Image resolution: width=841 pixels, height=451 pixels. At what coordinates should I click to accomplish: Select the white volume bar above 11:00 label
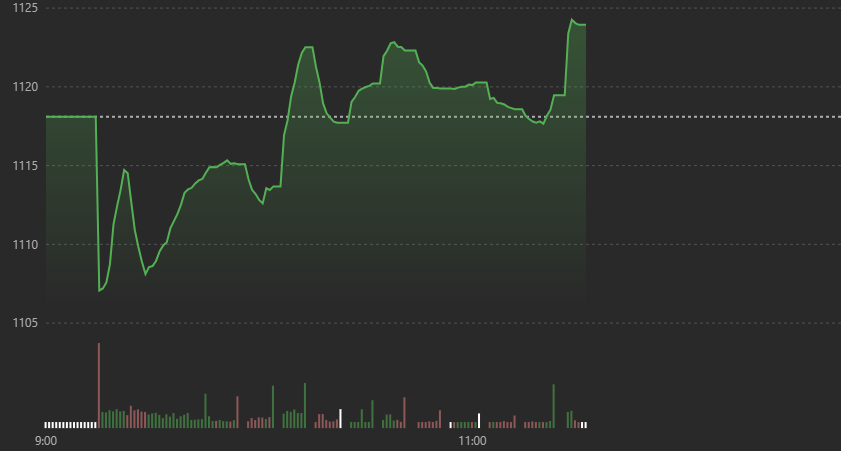479,420
